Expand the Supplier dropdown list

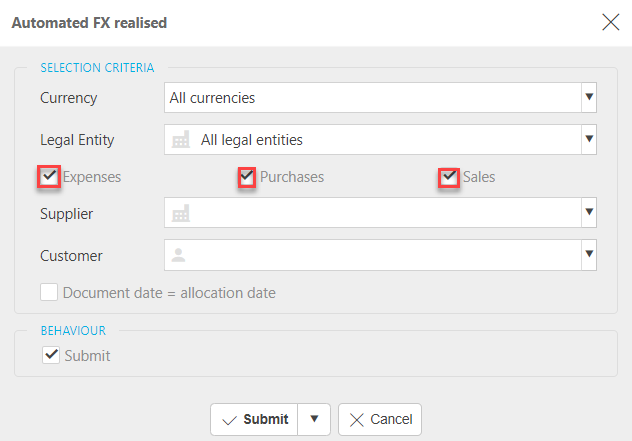pos(589,213)
